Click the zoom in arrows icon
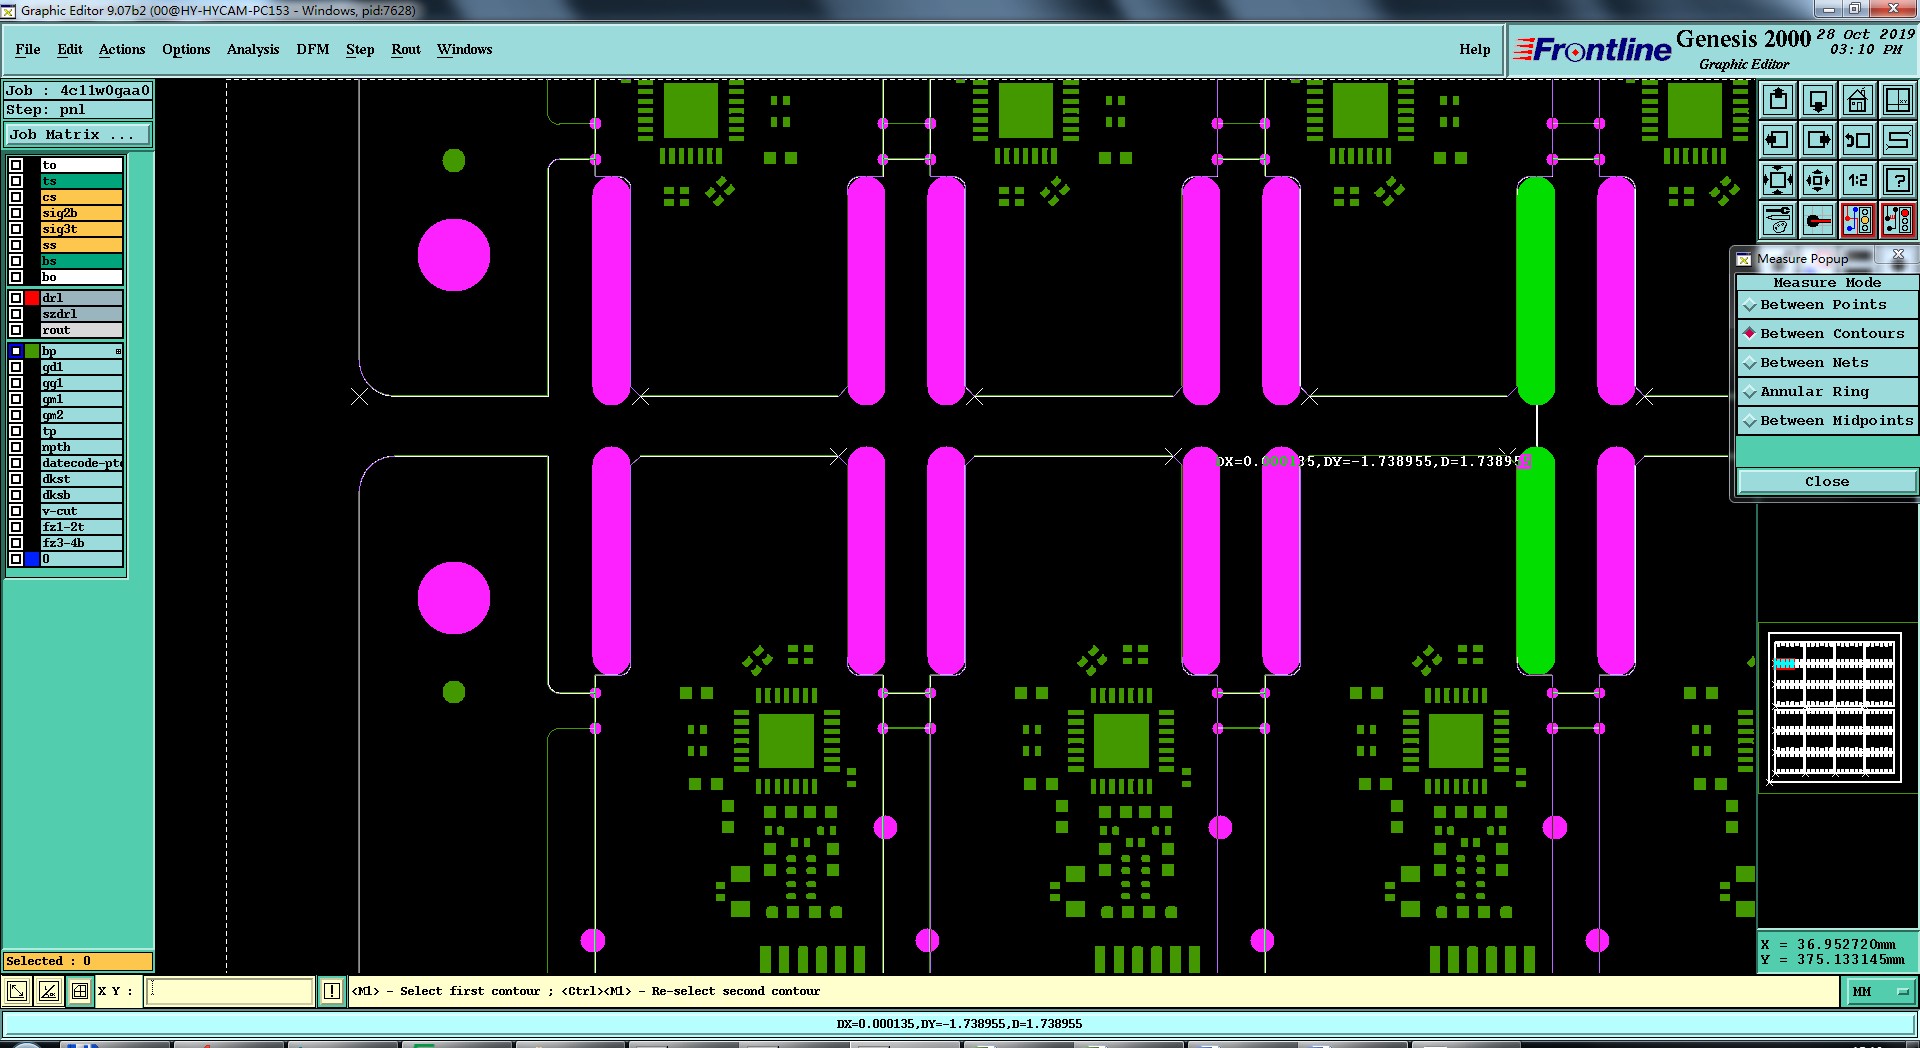The height and width of the screenshot is (1048, 1920). coord(1778,180)
